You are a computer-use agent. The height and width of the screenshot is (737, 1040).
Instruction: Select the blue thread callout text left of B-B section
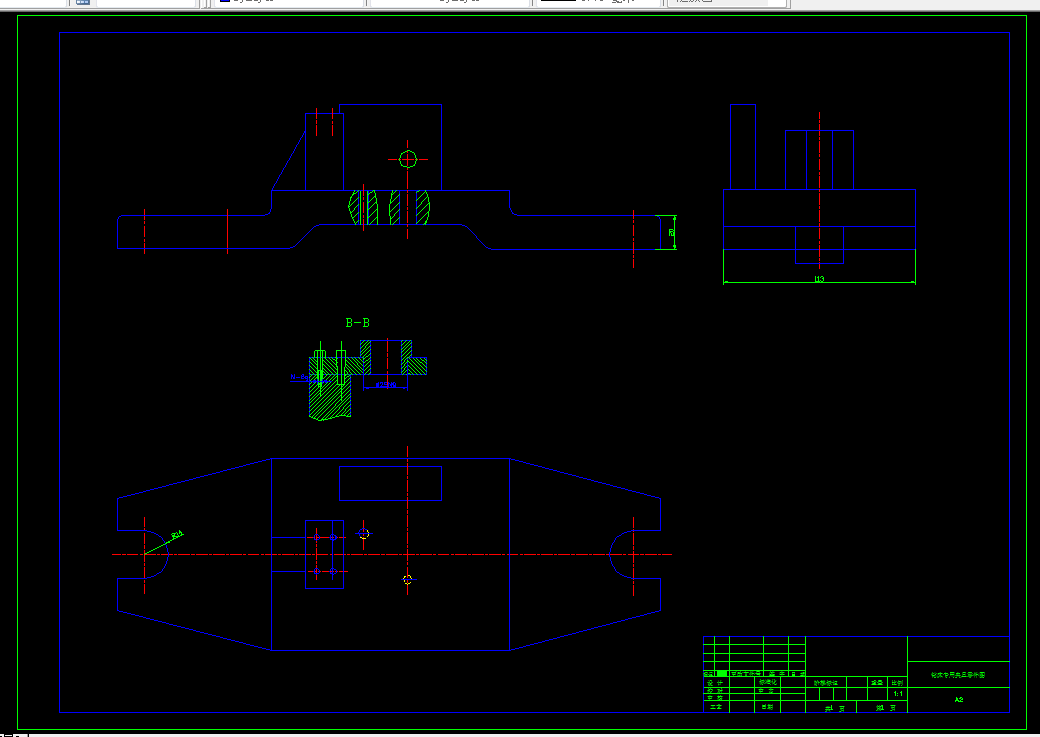click(300, 377)
